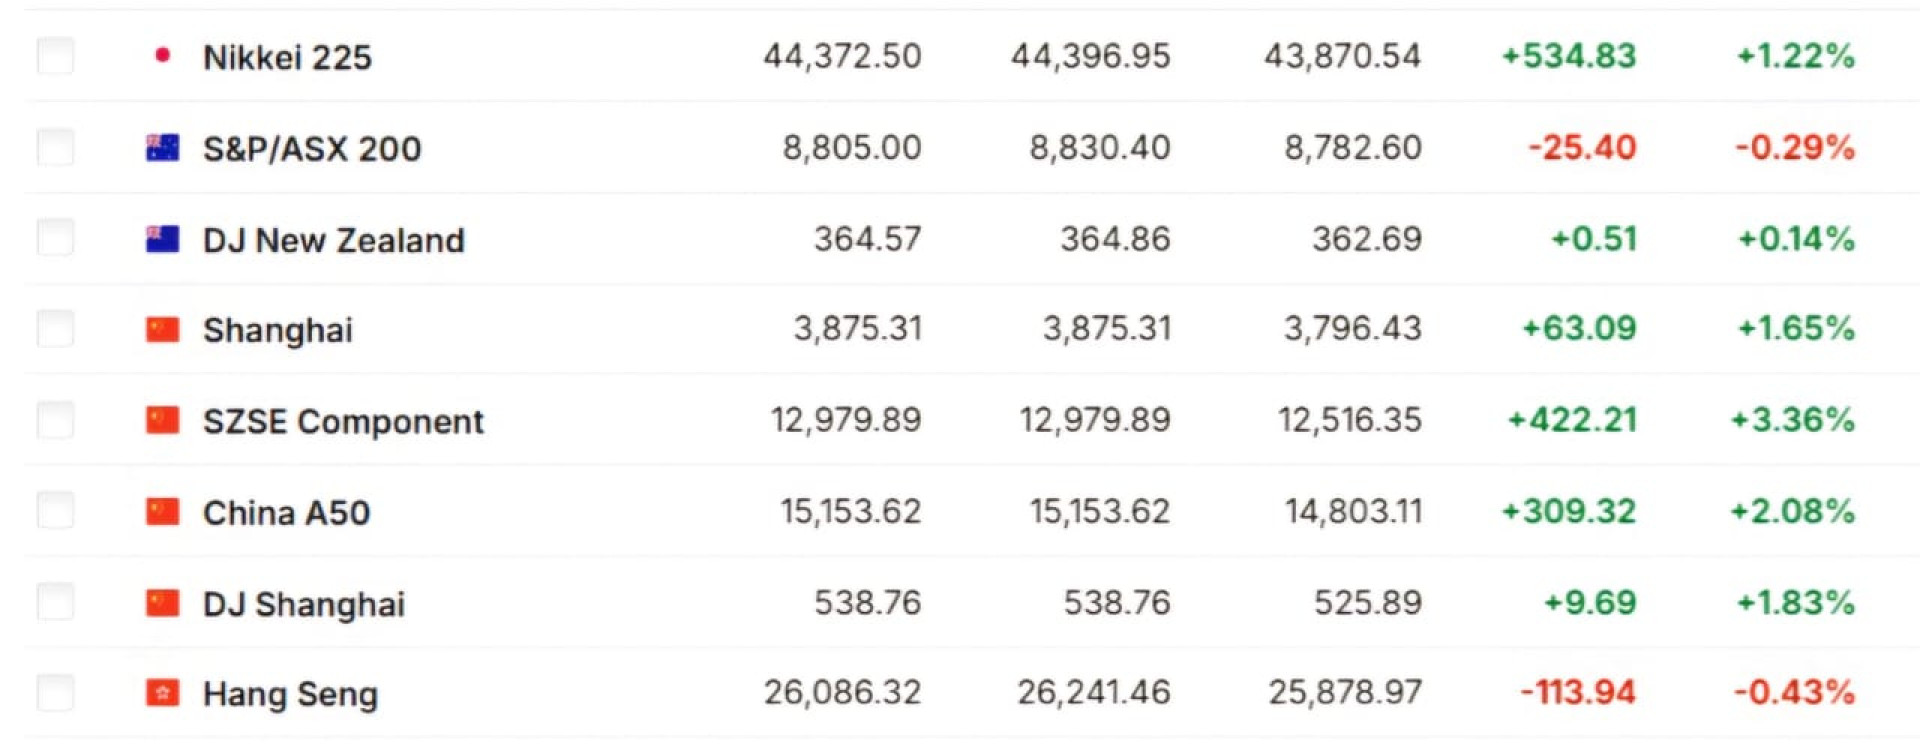The image size is (1920, 747).
Task: Enable the SZSE Component checkbox
Action: [x=55, y=421]
